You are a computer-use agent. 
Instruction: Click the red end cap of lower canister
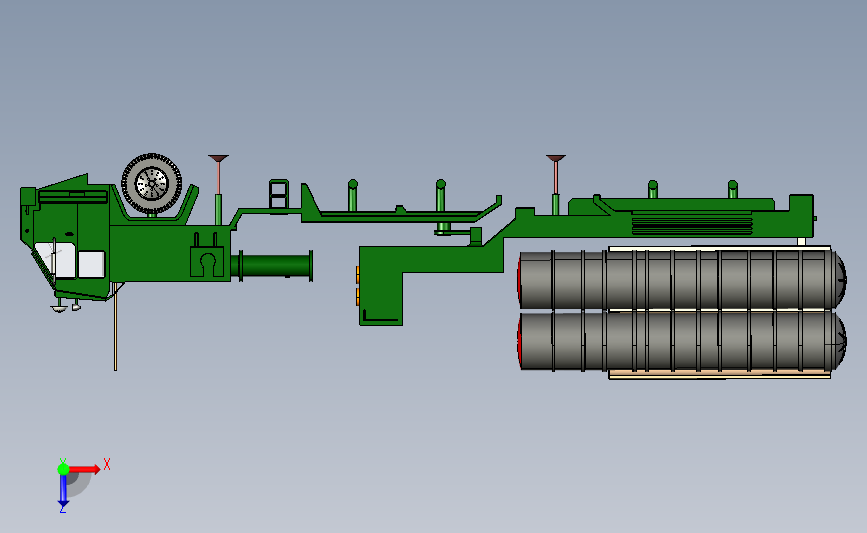pyautogui.click(x=520, y=341)
